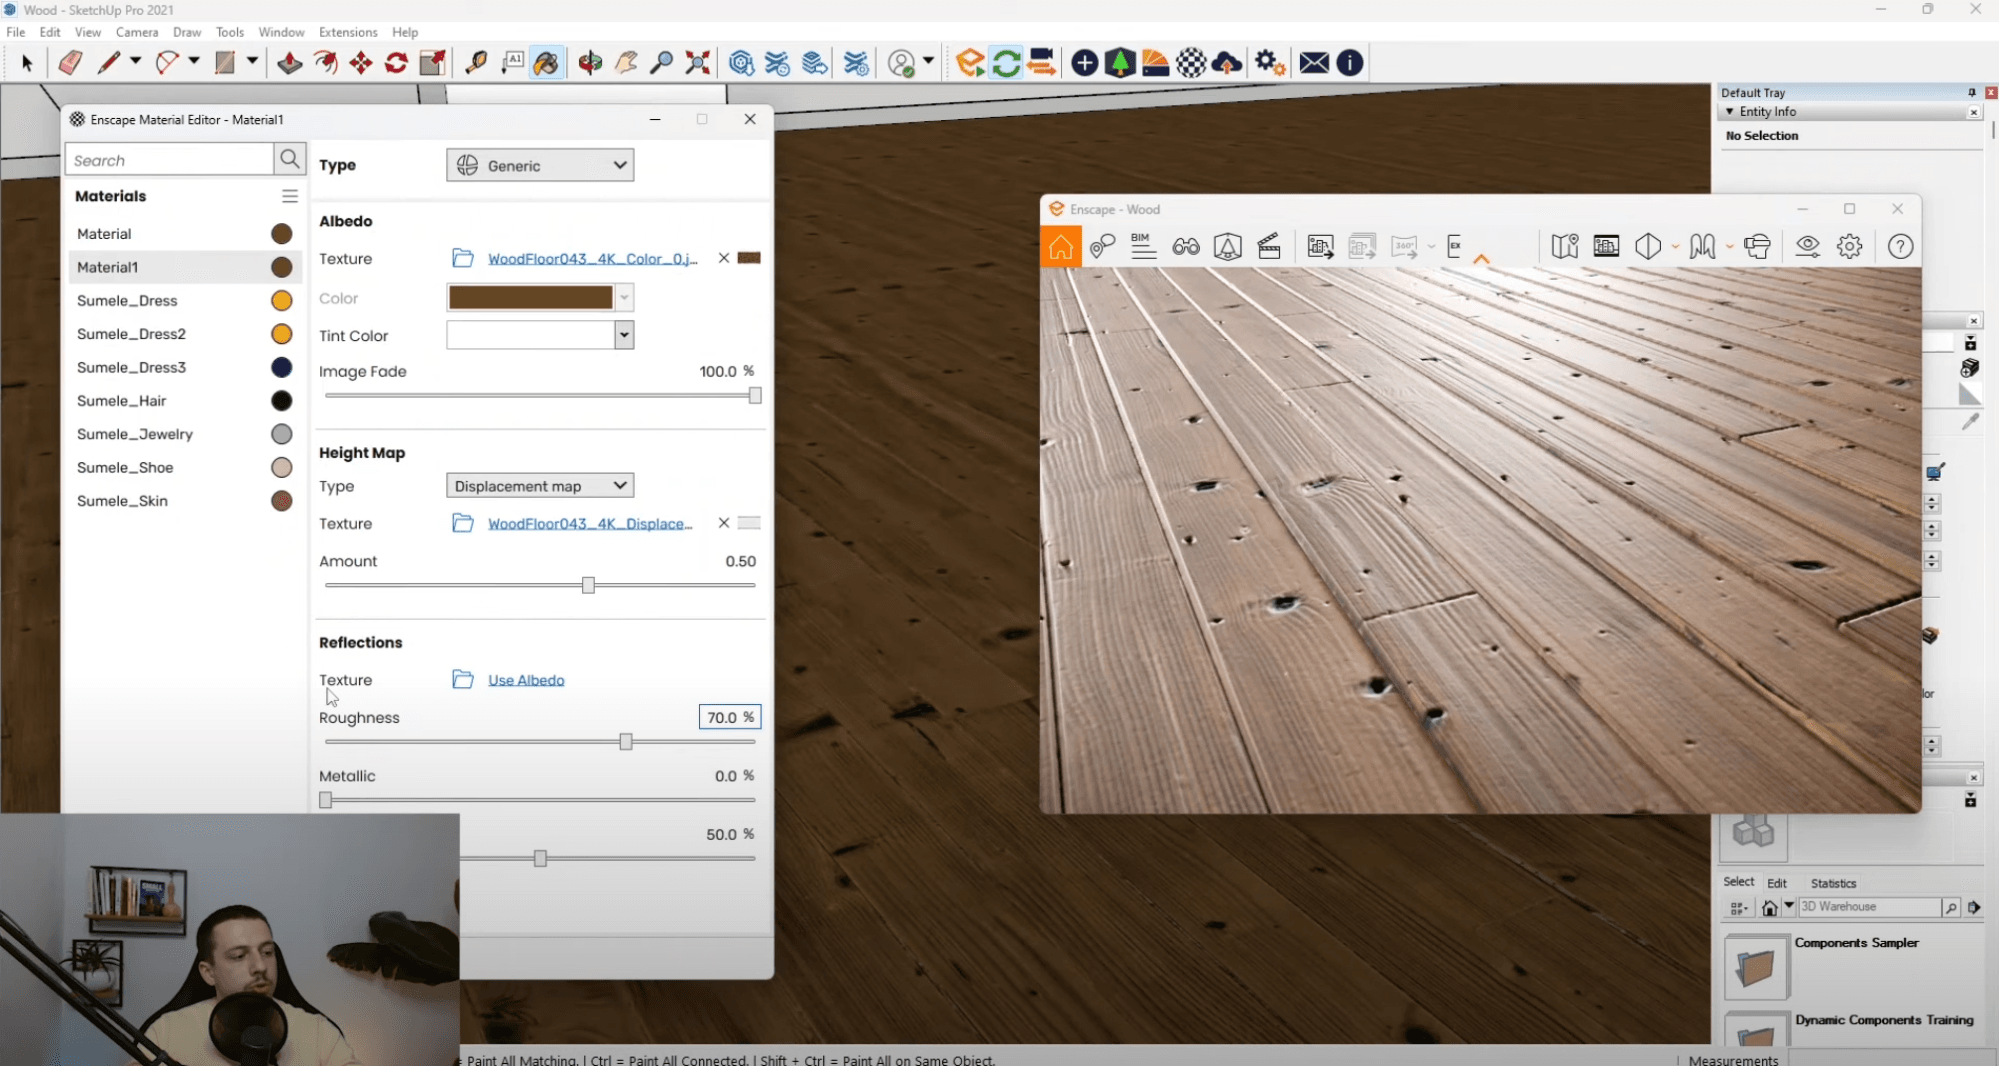
Task: Select the arrow Select tool in toolbar
Action: click(27, 63)
